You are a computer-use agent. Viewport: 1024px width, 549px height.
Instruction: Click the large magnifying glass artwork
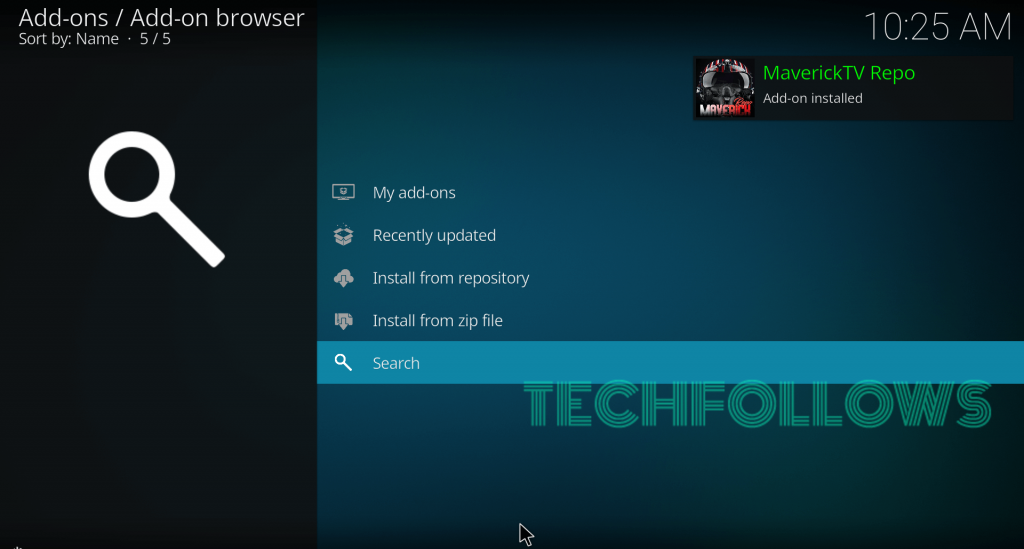tap(157, 199)
